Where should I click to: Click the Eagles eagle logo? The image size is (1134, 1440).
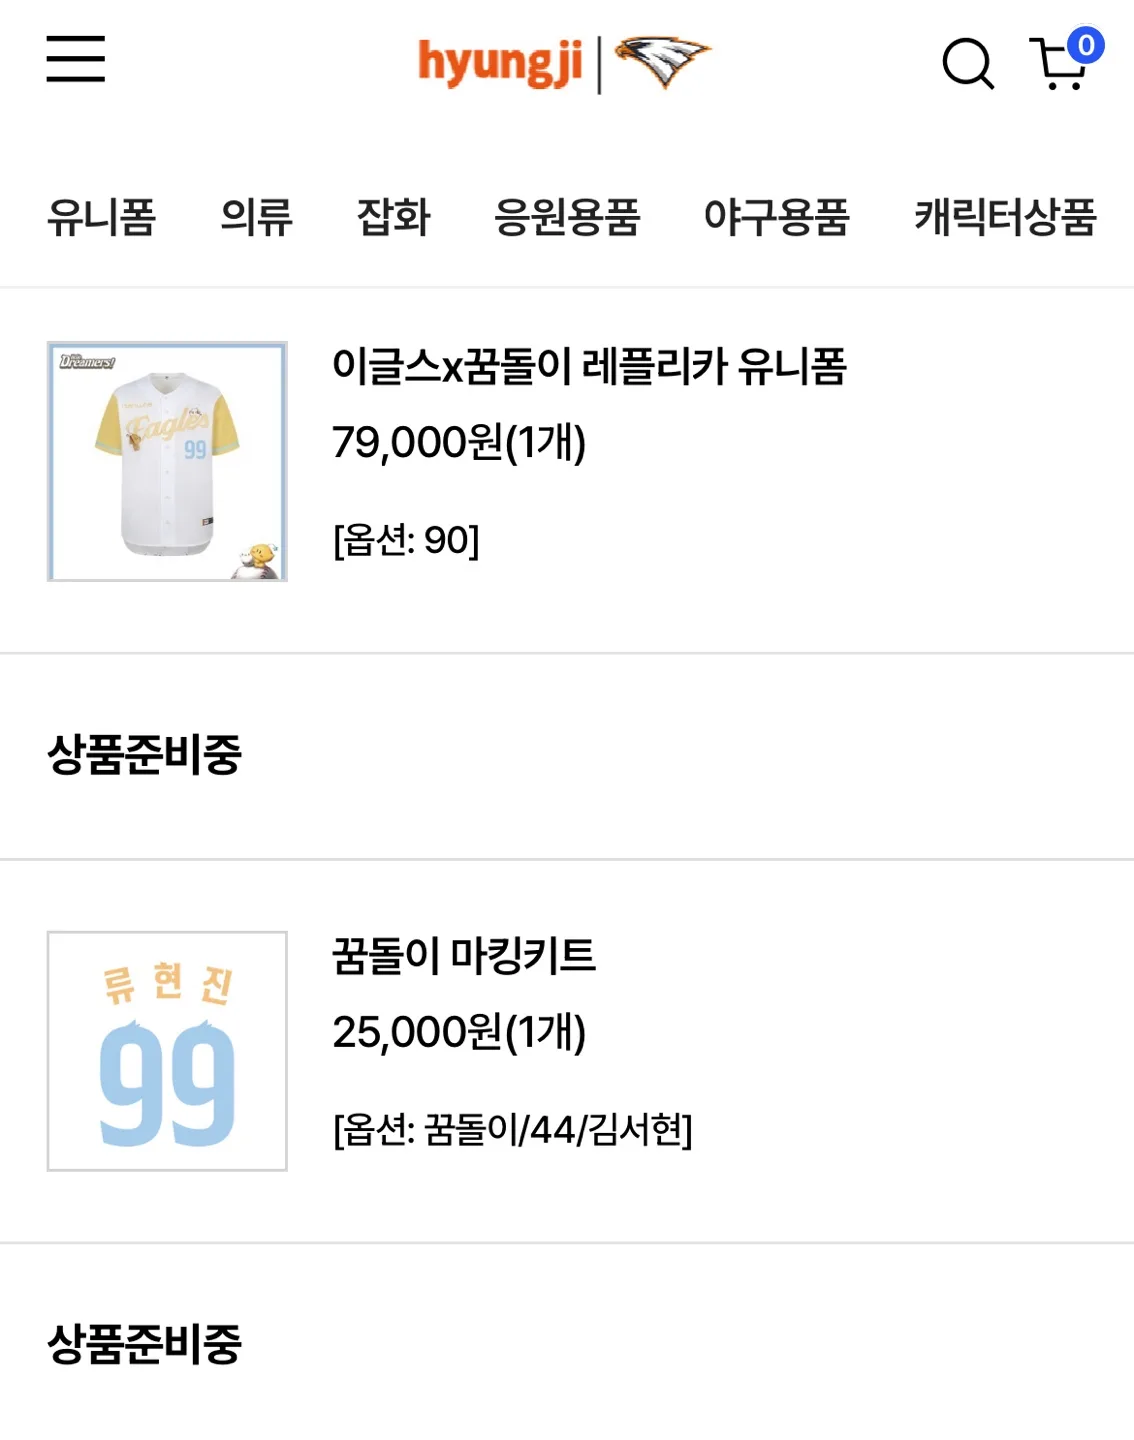pyautogui.click(x=662, y=61)
